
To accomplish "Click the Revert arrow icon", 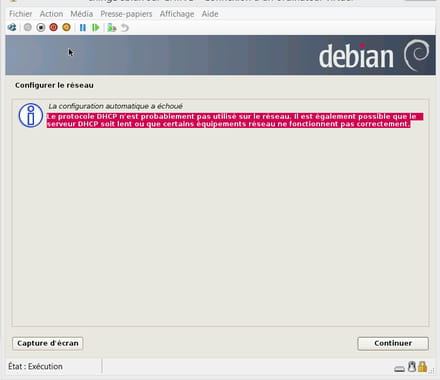I will tap(125, 28).
